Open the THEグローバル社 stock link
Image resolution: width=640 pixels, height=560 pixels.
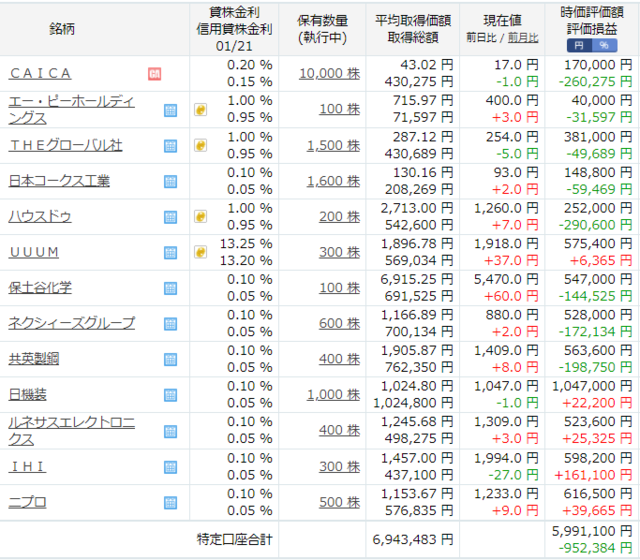pyautogui.click(x=65, y=145)
